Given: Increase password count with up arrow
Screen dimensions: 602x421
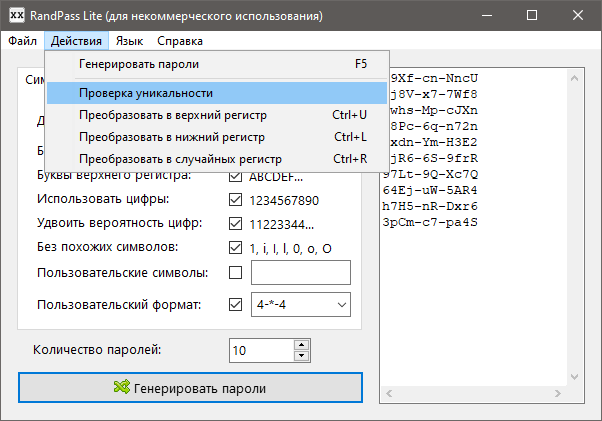Looking at the screenshot, I should tap(302, 344).
